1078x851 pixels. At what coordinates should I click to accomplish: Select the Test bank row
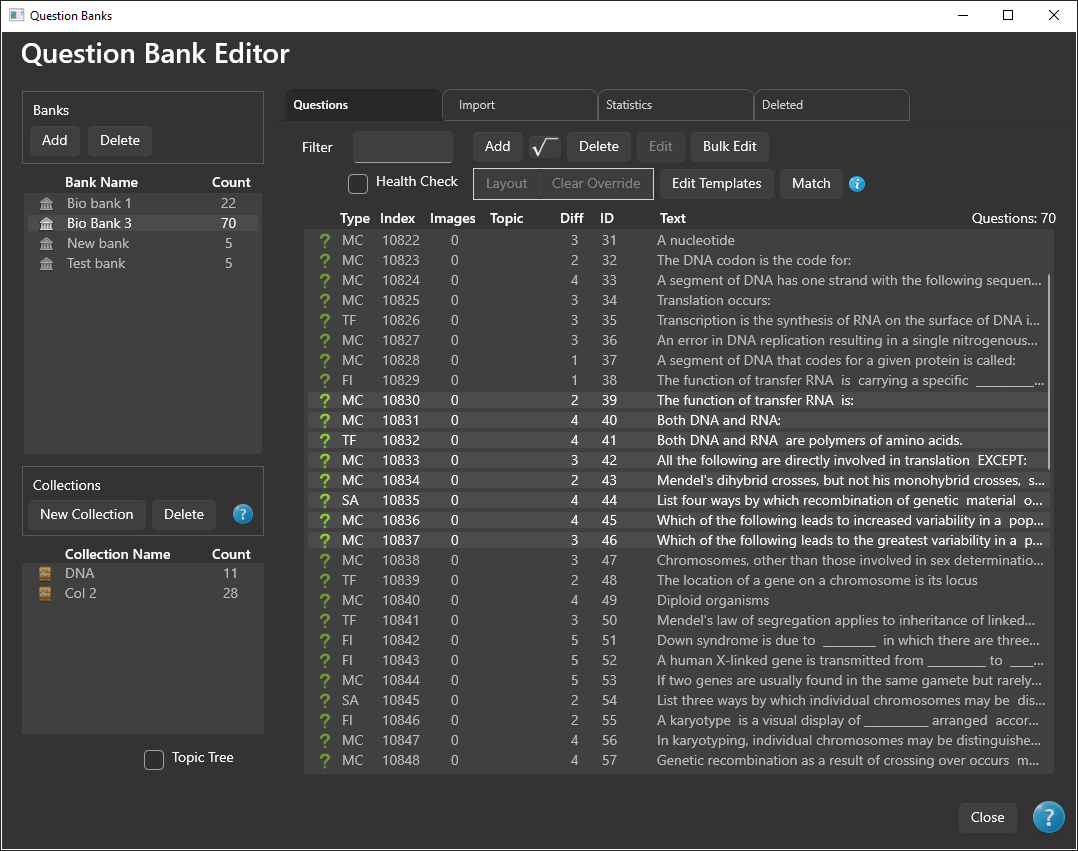[x=143, y=263]
